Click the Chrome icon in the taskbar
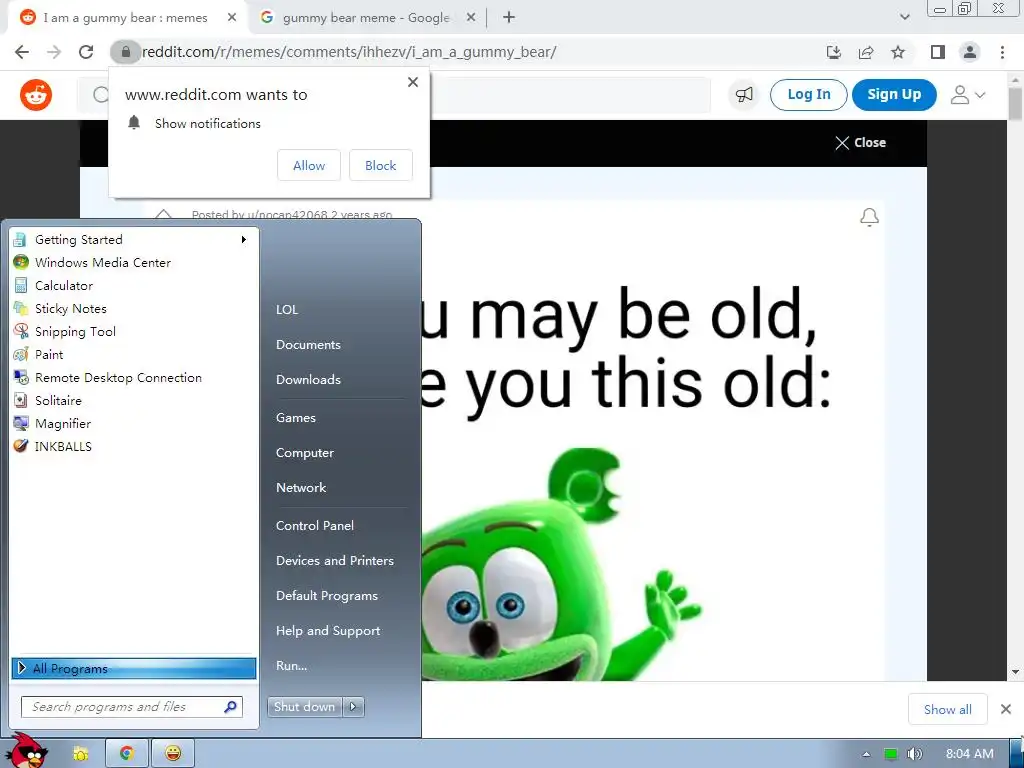Screen dimensions: 1024x768 coord(127,754)
